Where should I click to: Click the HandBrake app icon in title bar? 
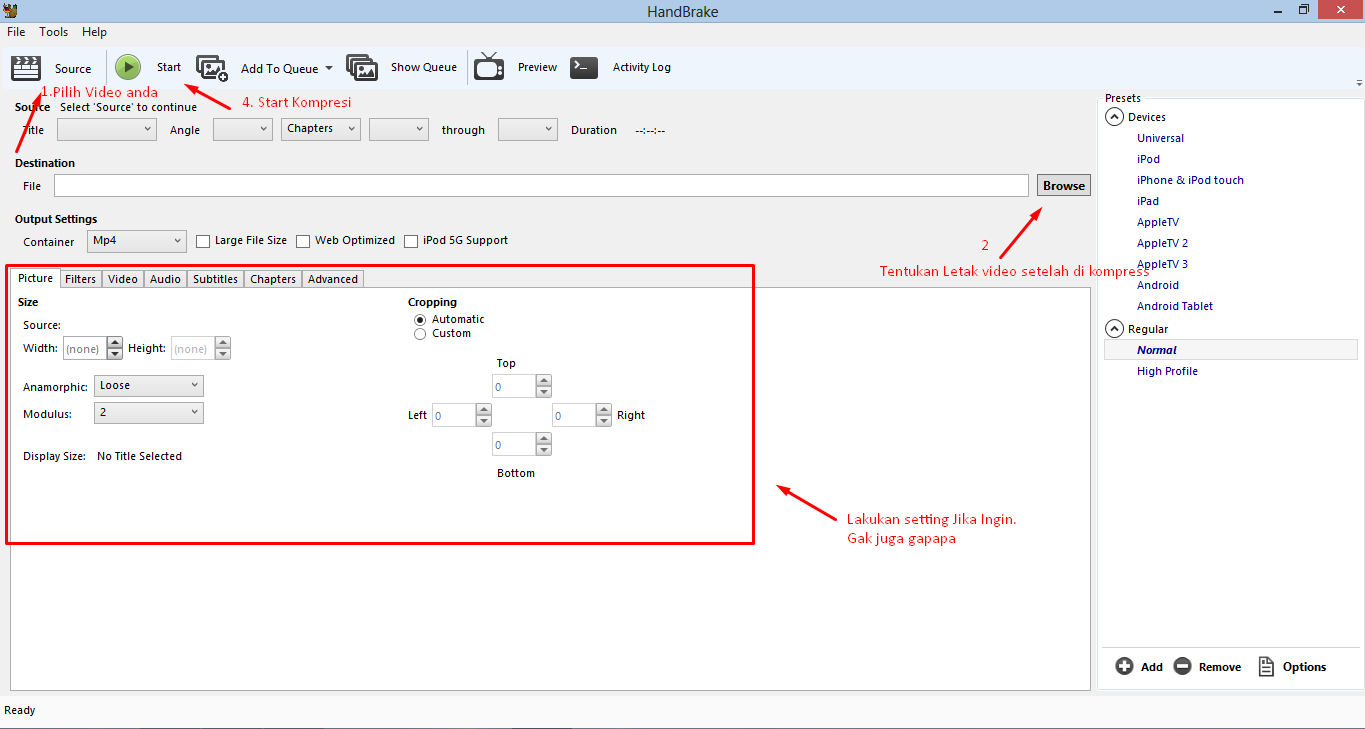[x=11, y=10]
